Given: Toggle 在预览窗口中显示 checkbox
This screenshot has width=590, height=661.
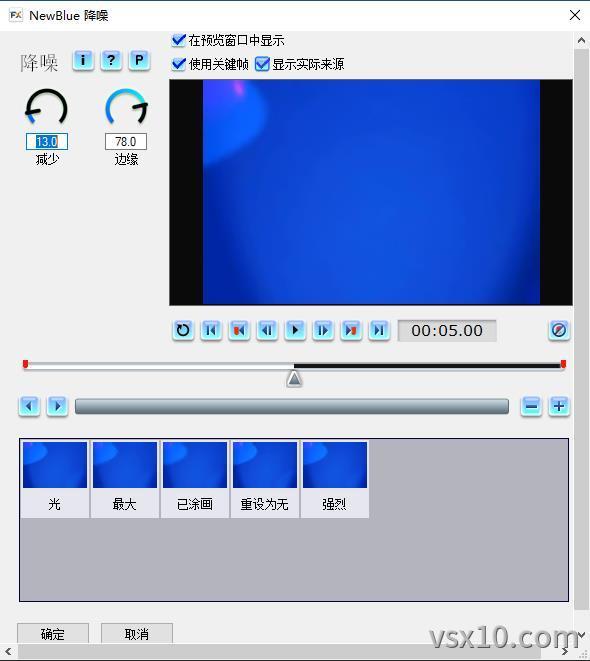Looking at the screenshot, I should point(179,40).
